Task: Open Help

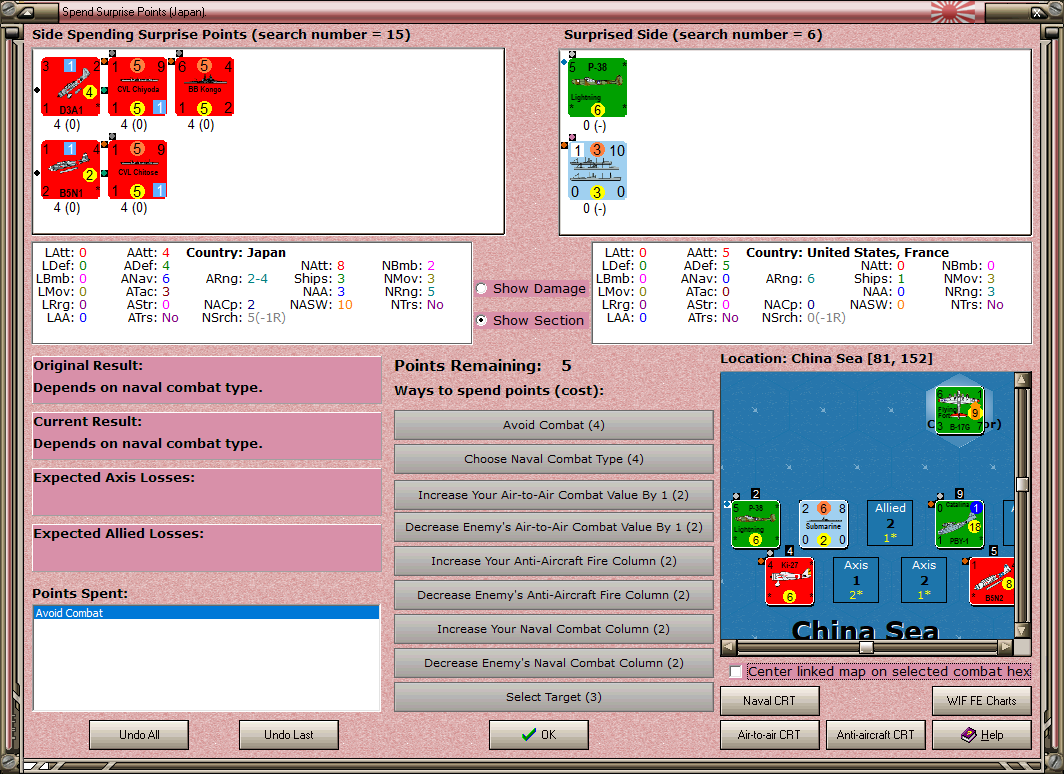Action: point(982,735)
